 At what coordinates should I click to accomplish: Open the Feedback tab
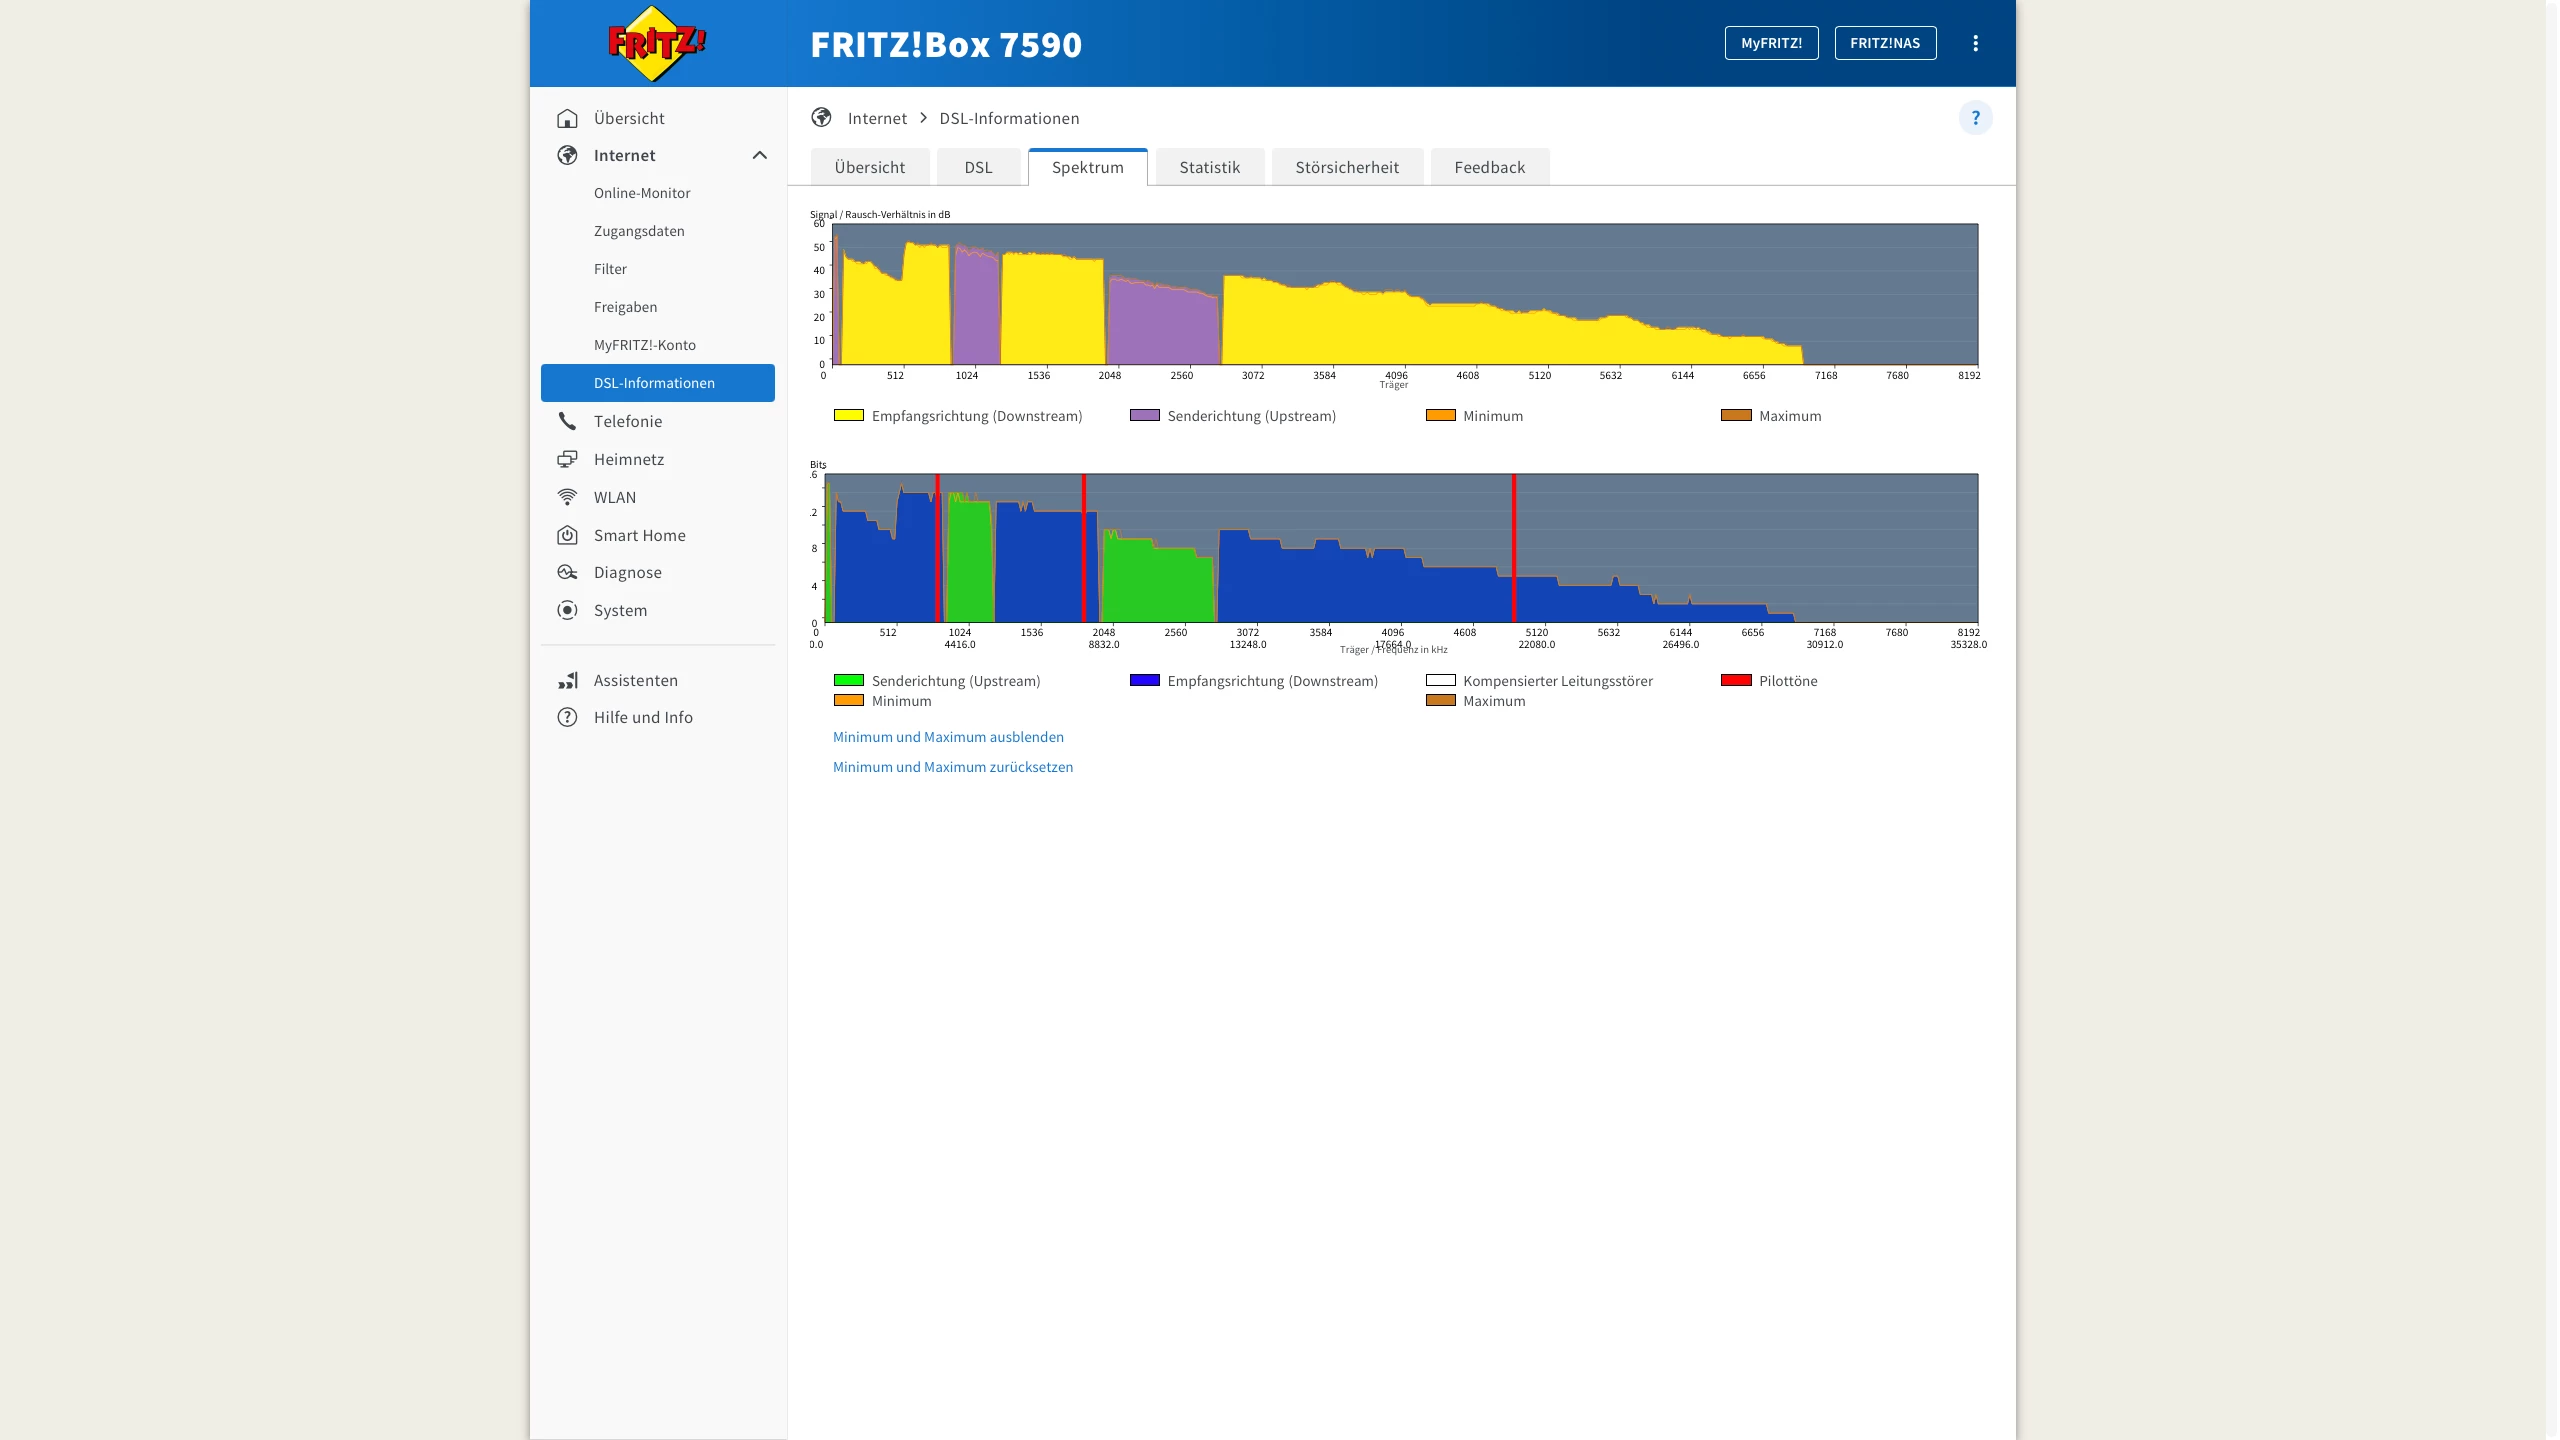pyautogui.click(x=1489, y=167)
